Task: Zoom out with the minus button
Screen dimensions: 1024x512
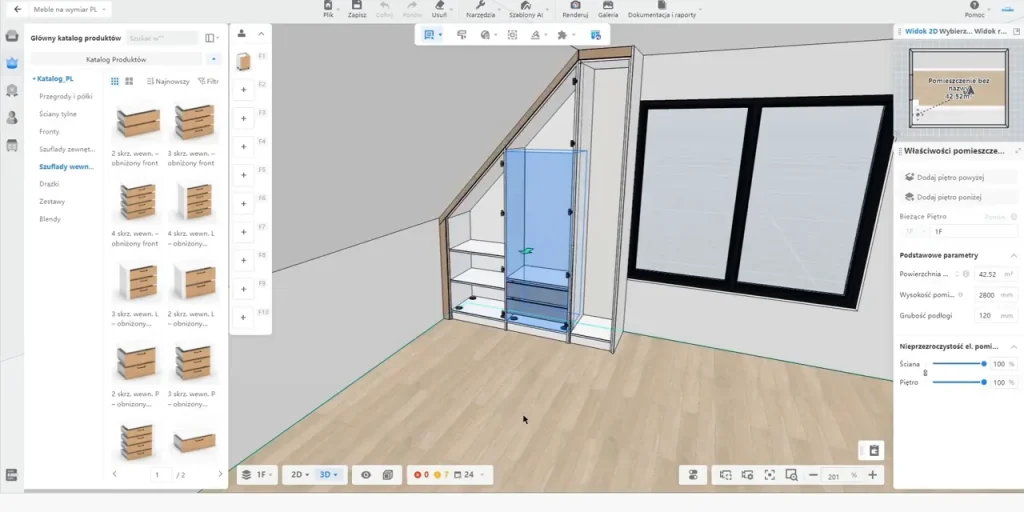Action: tap(813, 475)
